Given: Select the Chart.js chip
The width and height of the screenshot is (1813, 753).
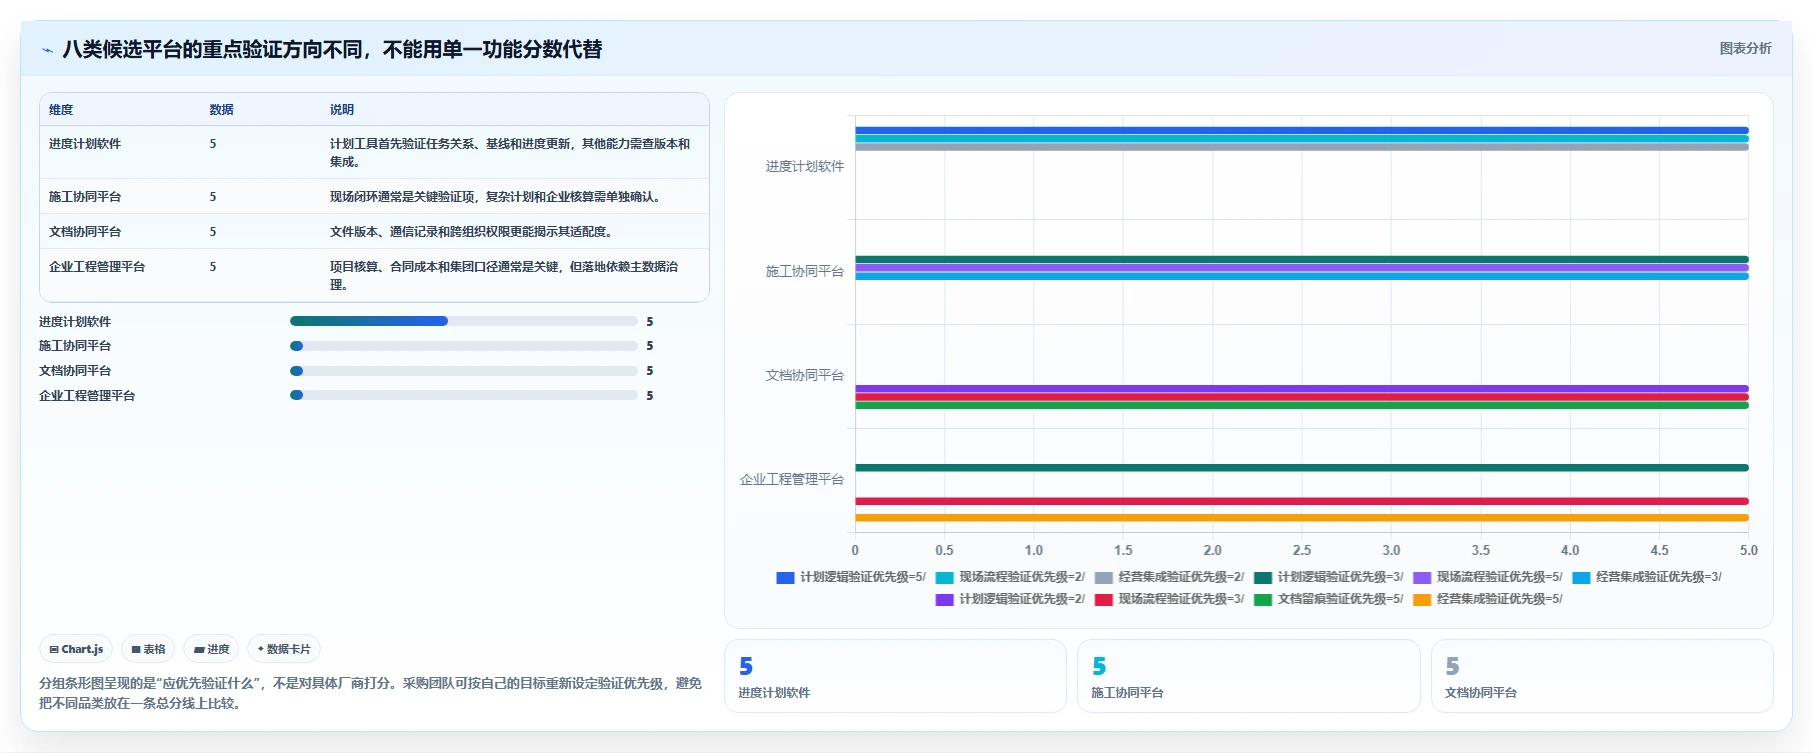Looking at the screenshot, I should (x=76, y=649).
